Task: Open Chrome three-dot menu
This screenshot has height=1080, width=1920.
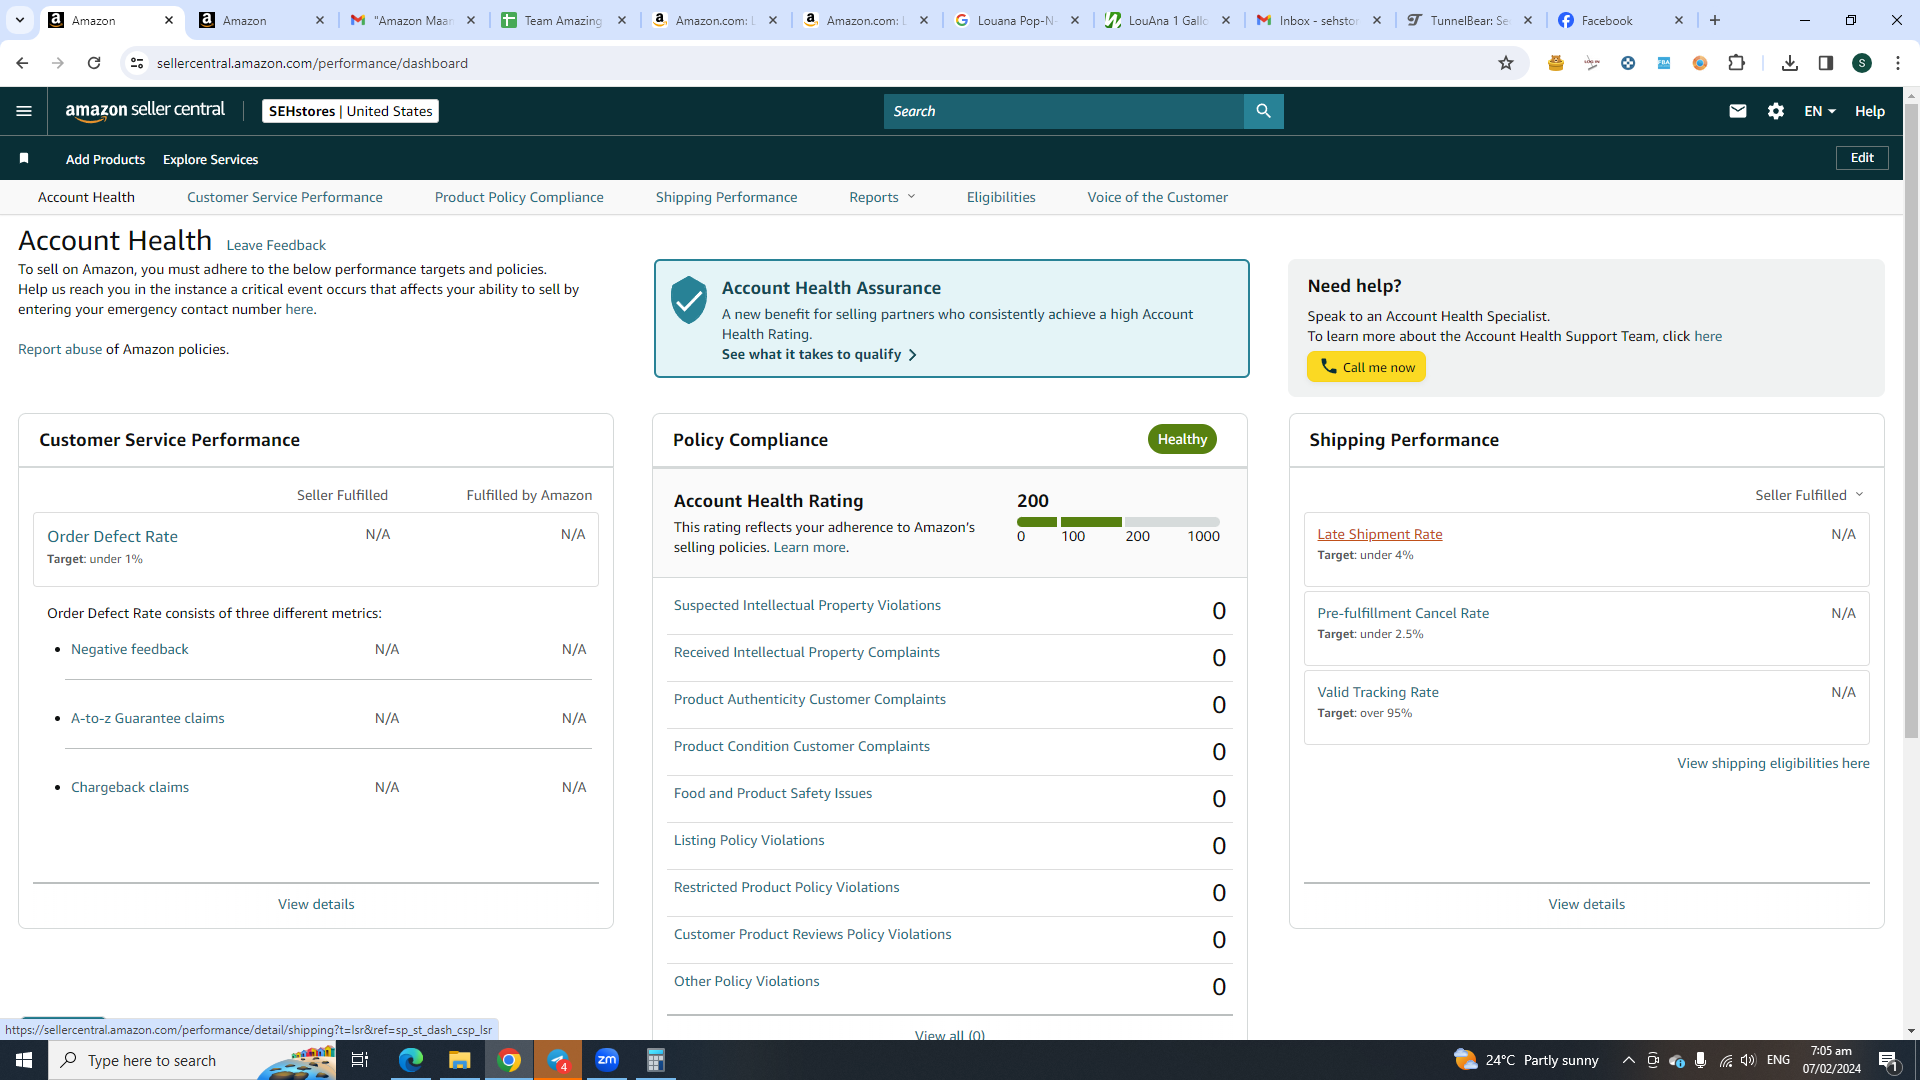Action: click(1897, 63)
